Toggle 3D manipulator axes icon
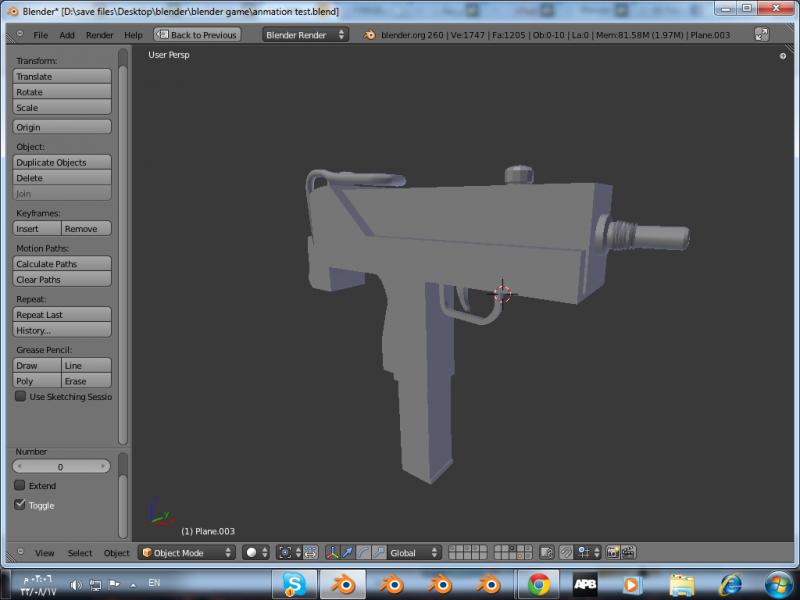Viewport: 800px width, 600px height. click(x=332, y=553)
